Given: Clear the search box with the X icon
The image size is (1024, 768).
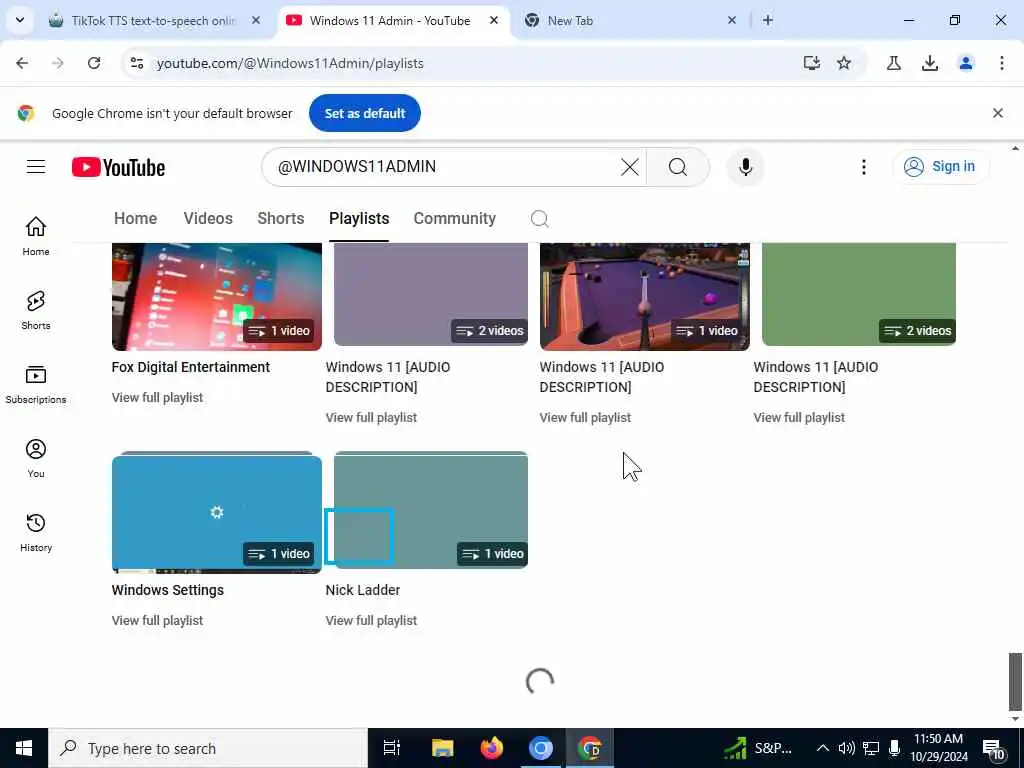Looking at the screenshot, I should pos(630,167).
